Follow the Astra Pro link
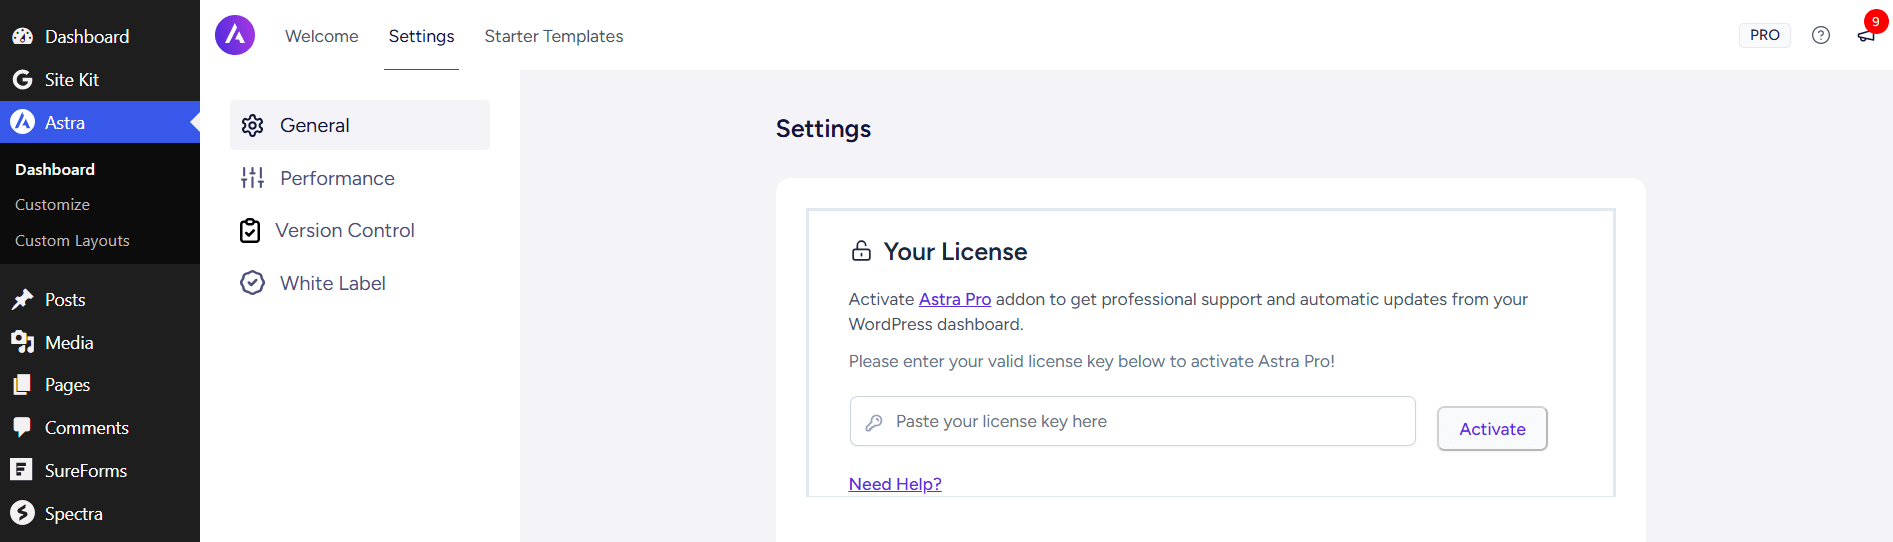 click(x=954, y=299)
